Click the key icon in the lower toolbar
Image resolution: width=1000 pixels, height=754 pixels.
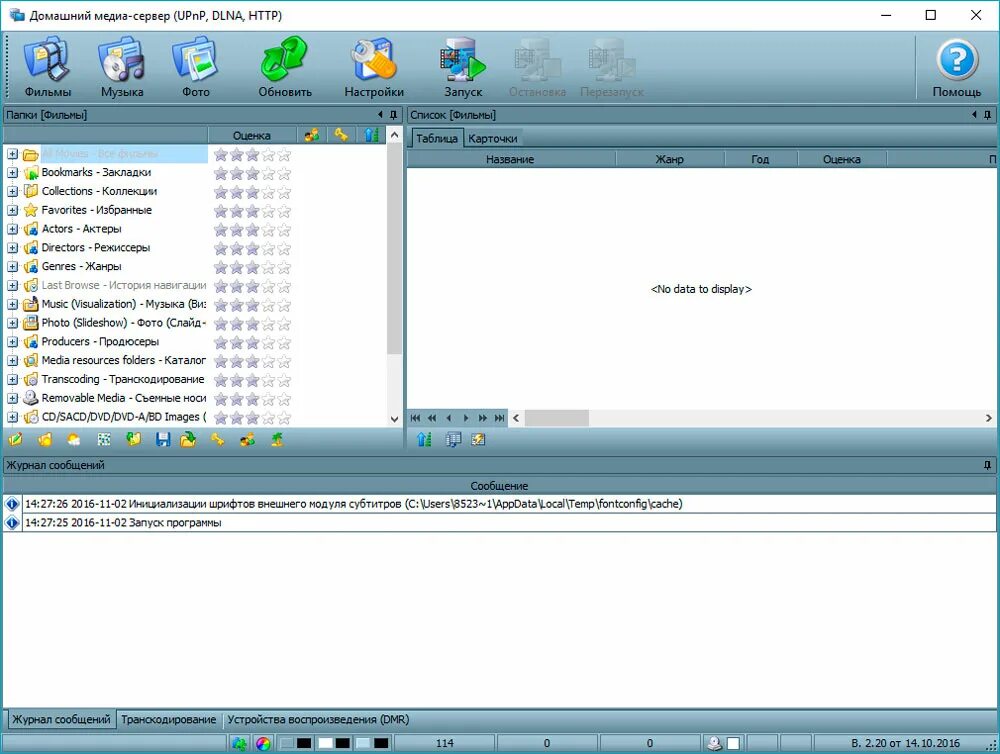tap(219, 439)
